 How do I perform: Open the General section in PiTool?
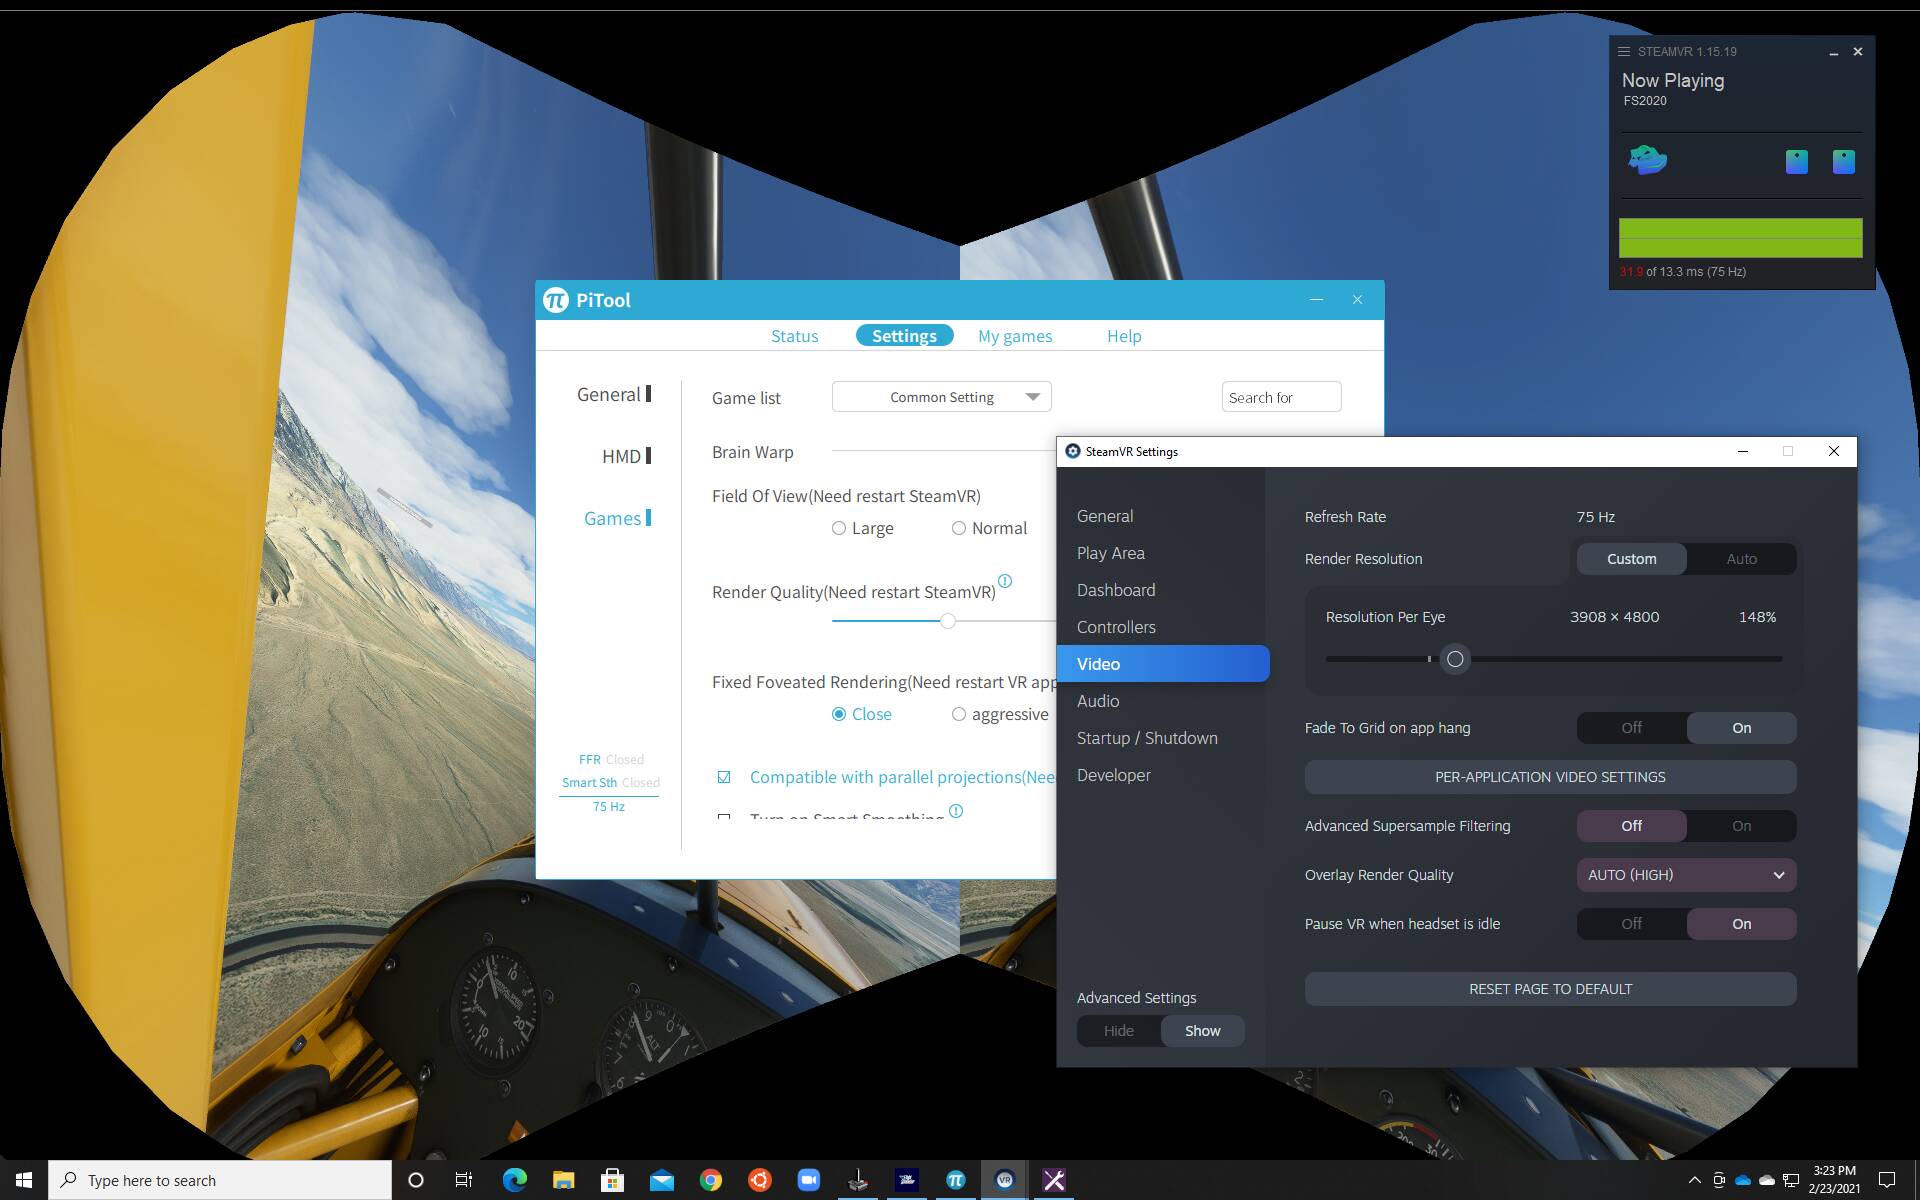point(613,395)
